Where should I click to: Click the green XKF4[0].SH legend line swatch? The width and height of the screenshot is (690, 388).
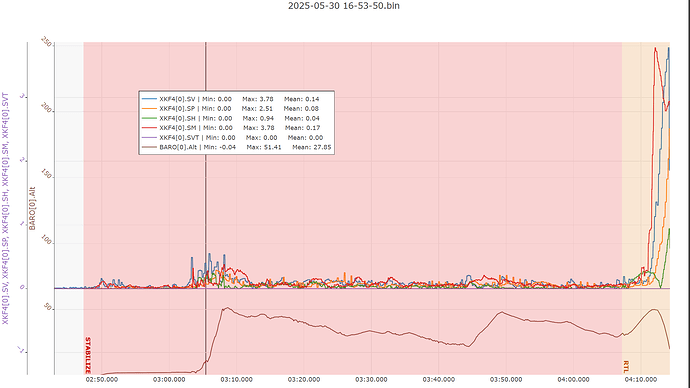tap(149, 118)
